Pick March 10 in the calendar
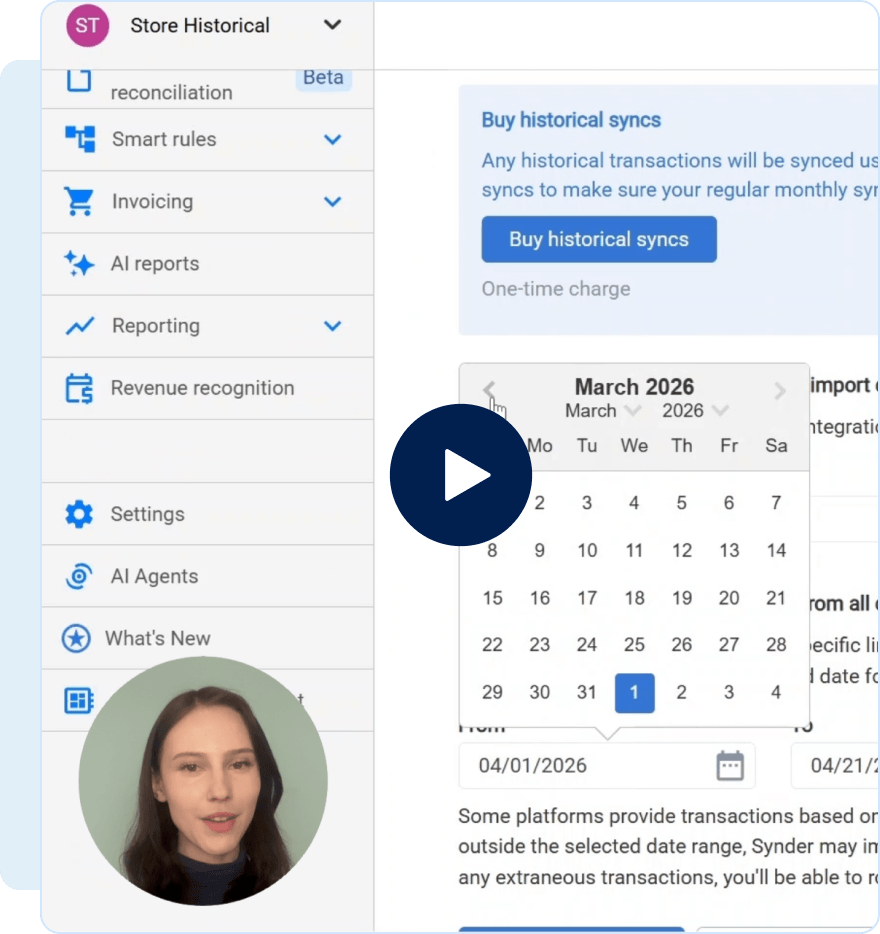Image resolution: width=880 pixels, height=934 pixels. pos(587,550)
